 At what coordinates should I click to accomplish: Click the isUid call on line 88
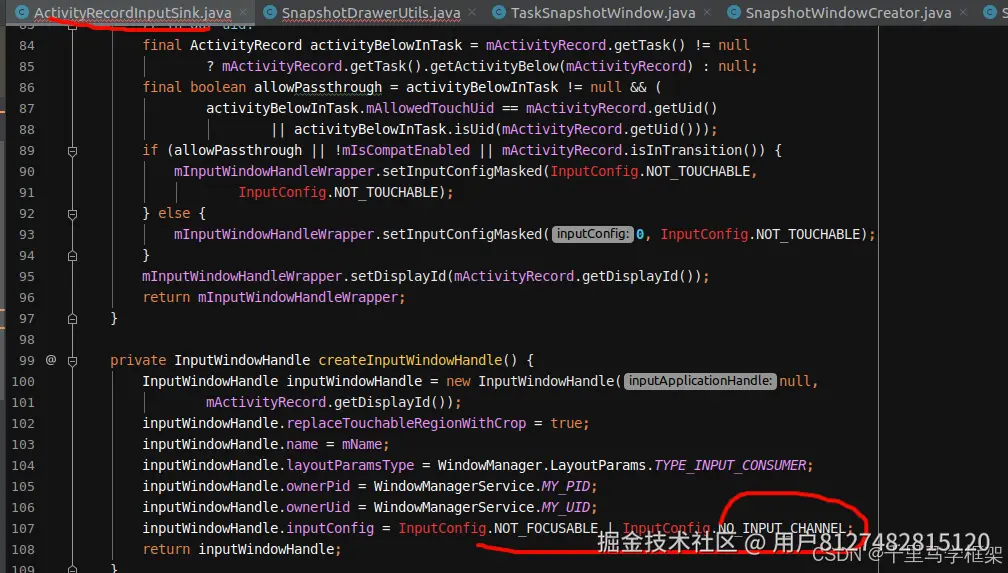474,129
